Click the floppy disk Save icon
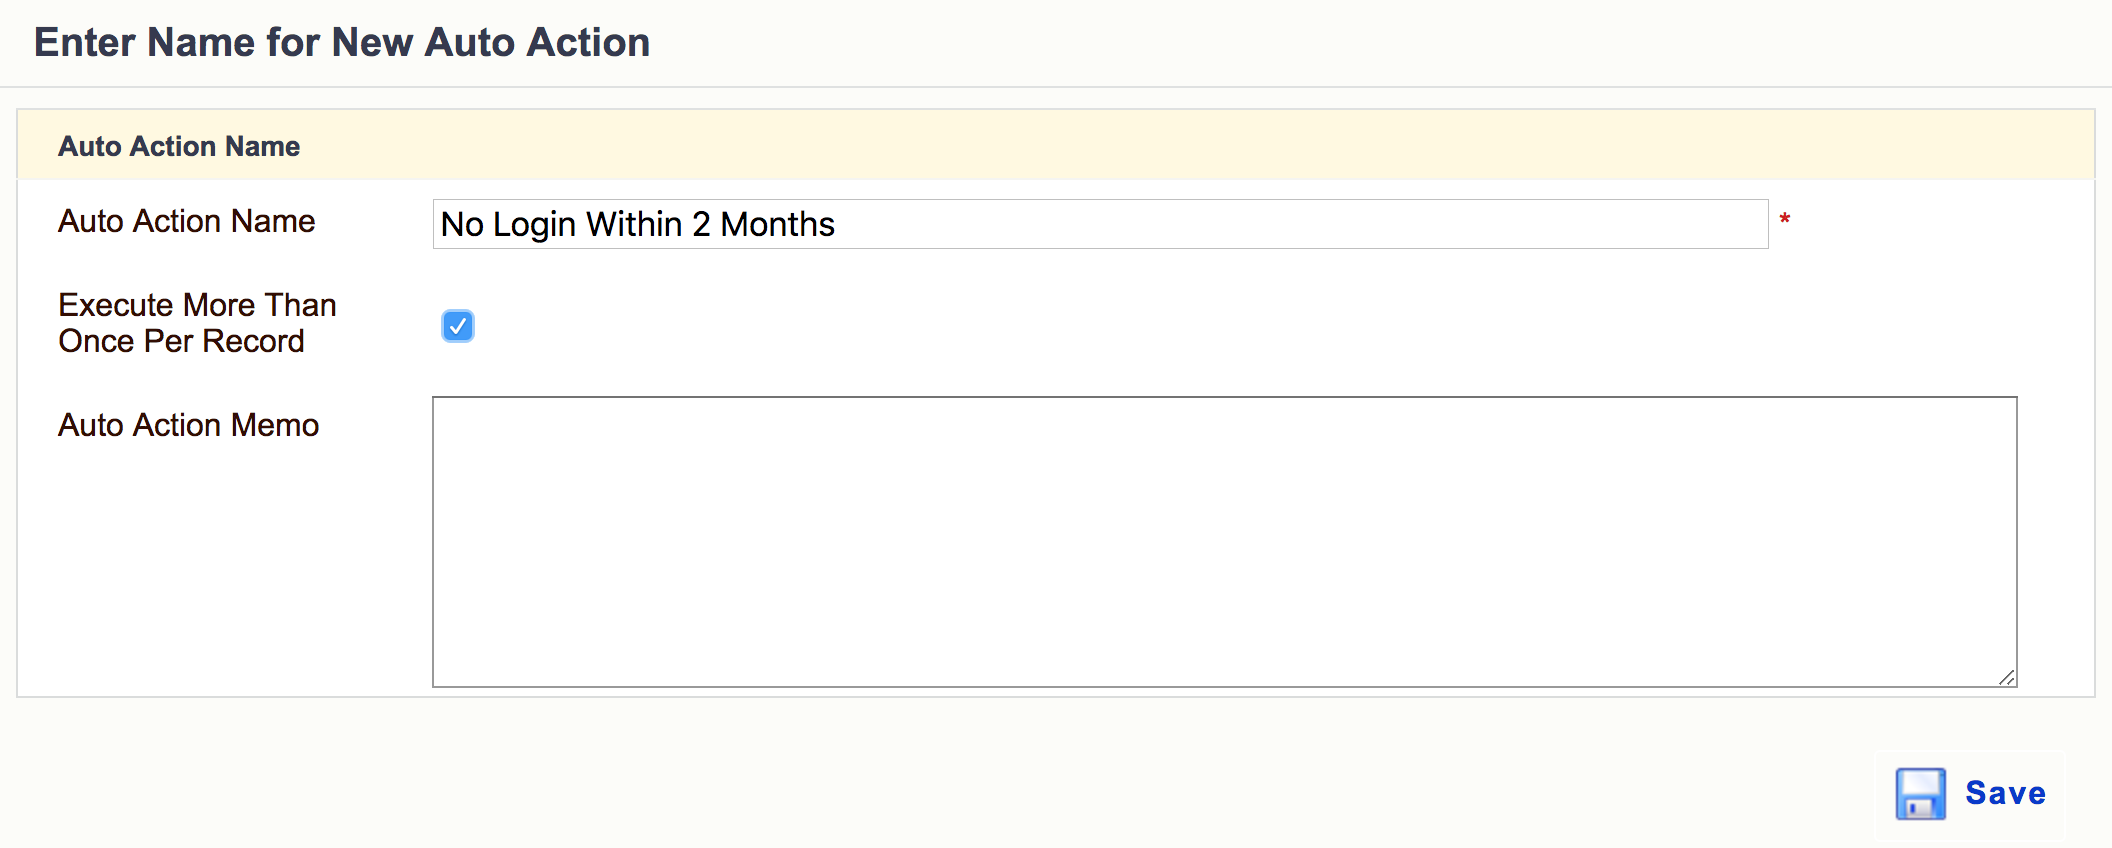The height and width of the screenshot is (848, 2112). click(x=1920, y=794)
